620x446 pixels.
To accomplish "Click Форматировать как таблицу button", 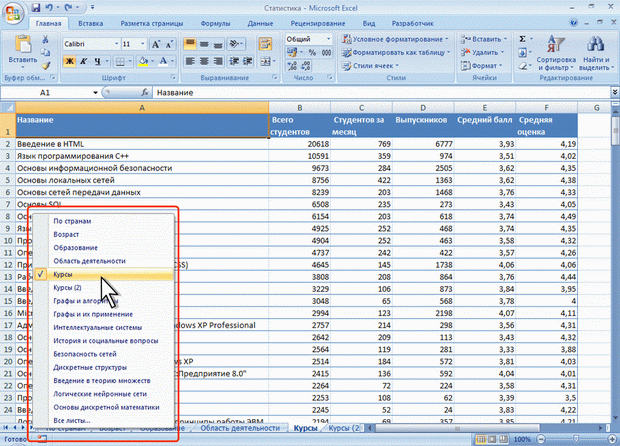I will (400, 53).
